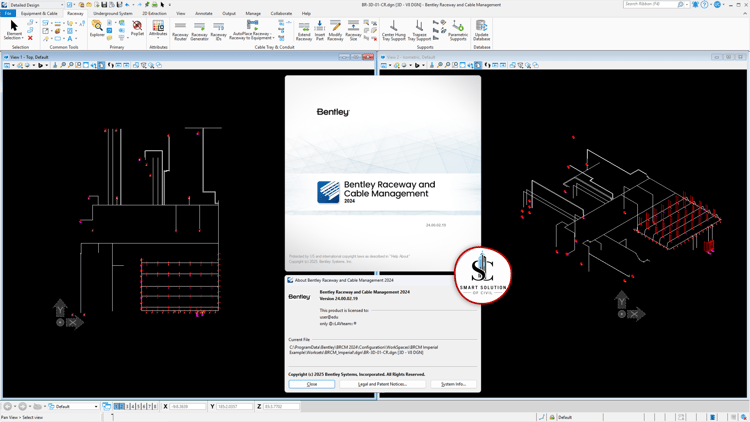This screenshot has height=422, width=750.
Task: Select the Raceway Size tool
Action: [353, 31]
